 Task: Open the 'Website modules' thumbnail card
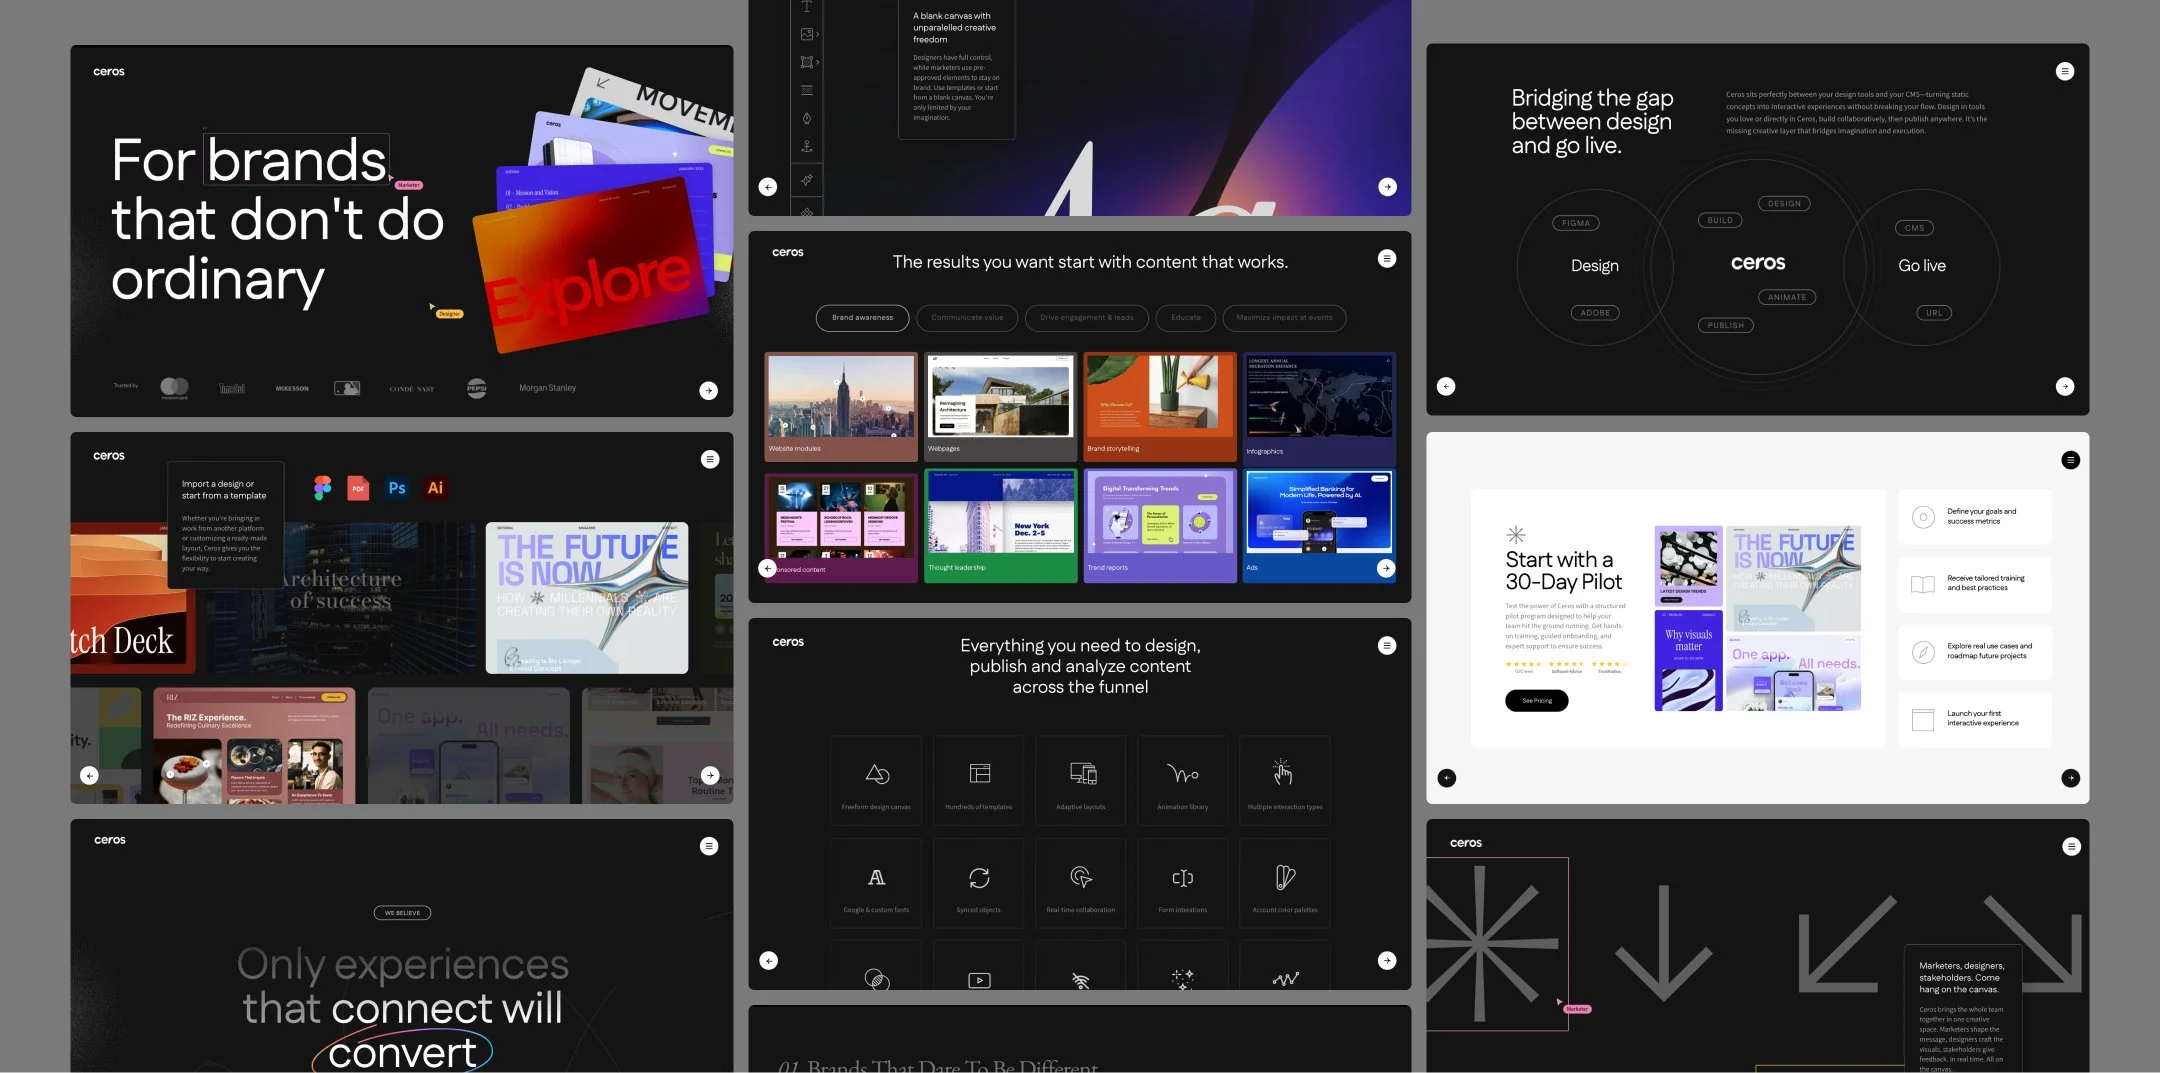[841, 406]
